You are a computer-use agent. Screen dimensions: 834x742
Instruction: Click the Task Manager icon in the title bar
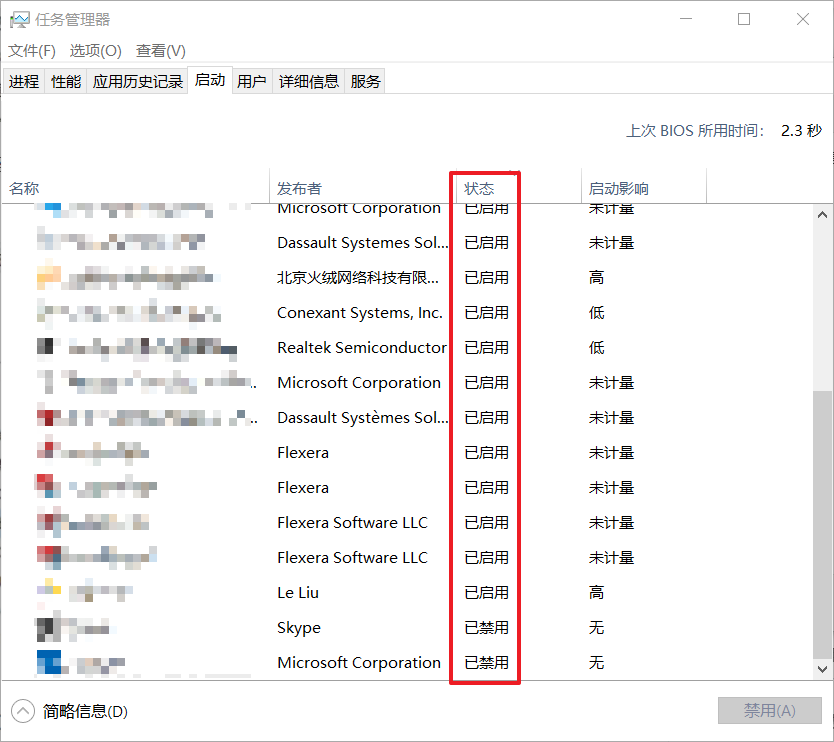click(22, 19)
